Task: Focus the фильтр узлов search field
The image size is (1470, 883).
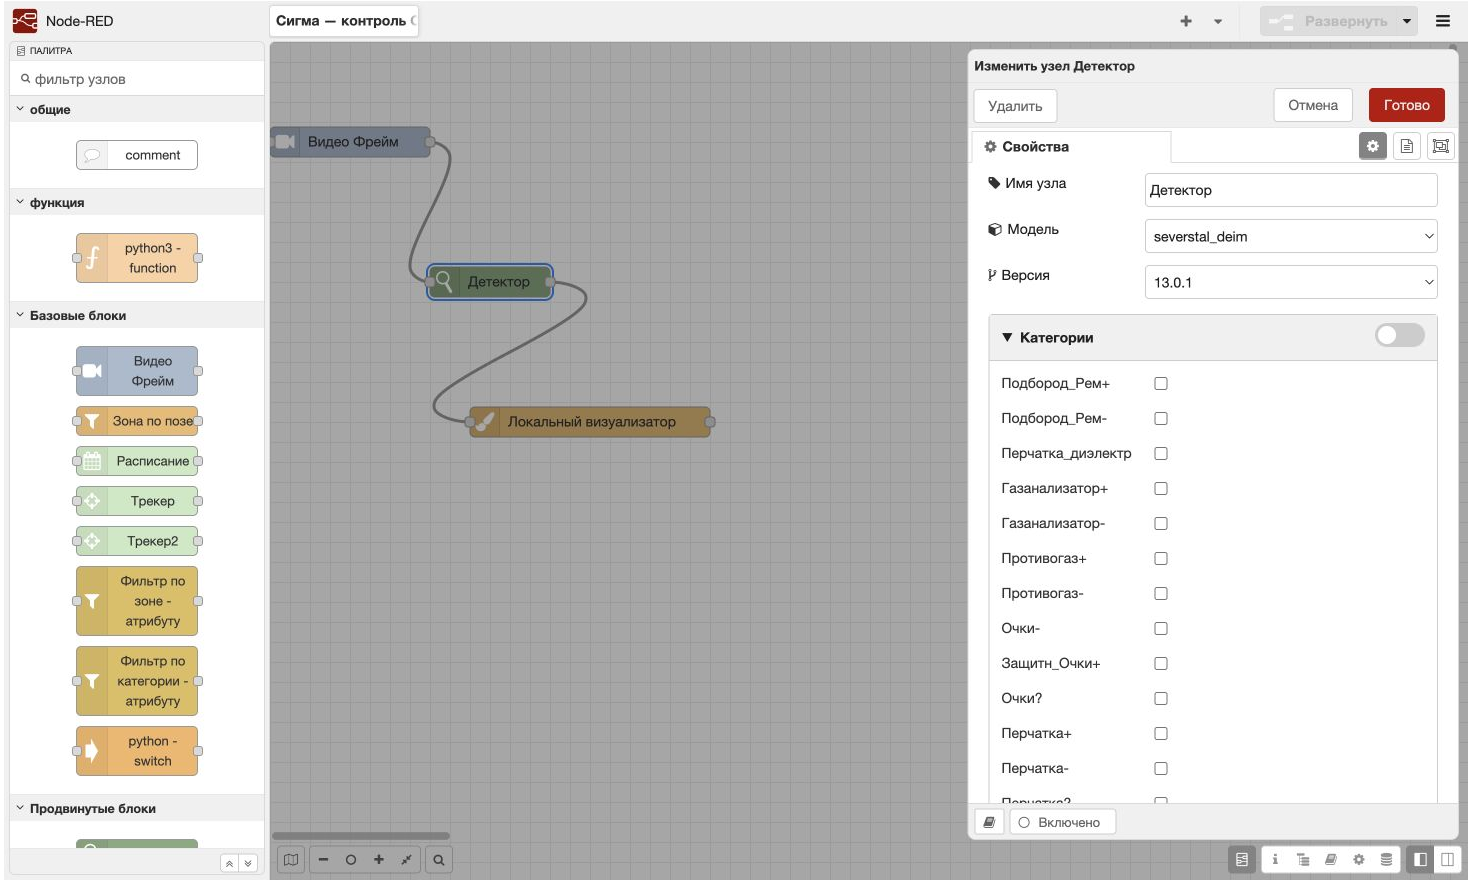Action: pos(137,79)
